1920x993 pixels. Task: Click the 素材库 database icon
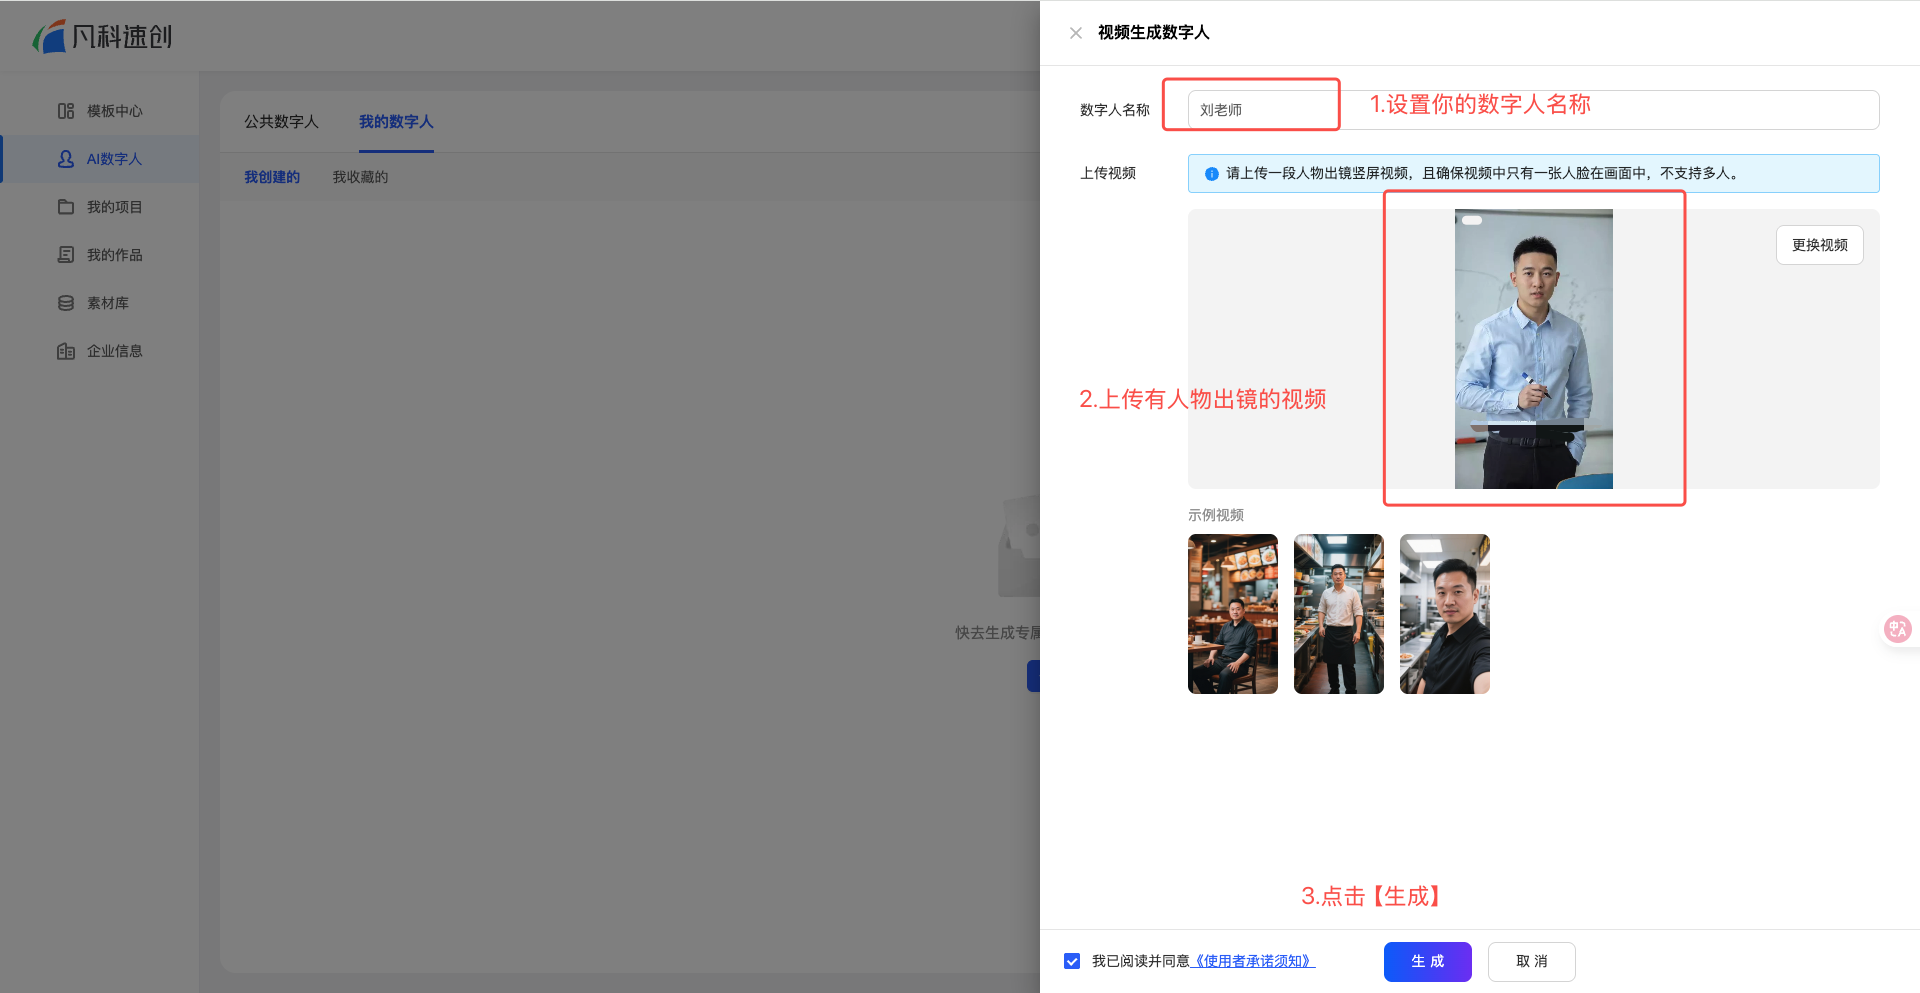pyautogui.click(x=66, y=303)
